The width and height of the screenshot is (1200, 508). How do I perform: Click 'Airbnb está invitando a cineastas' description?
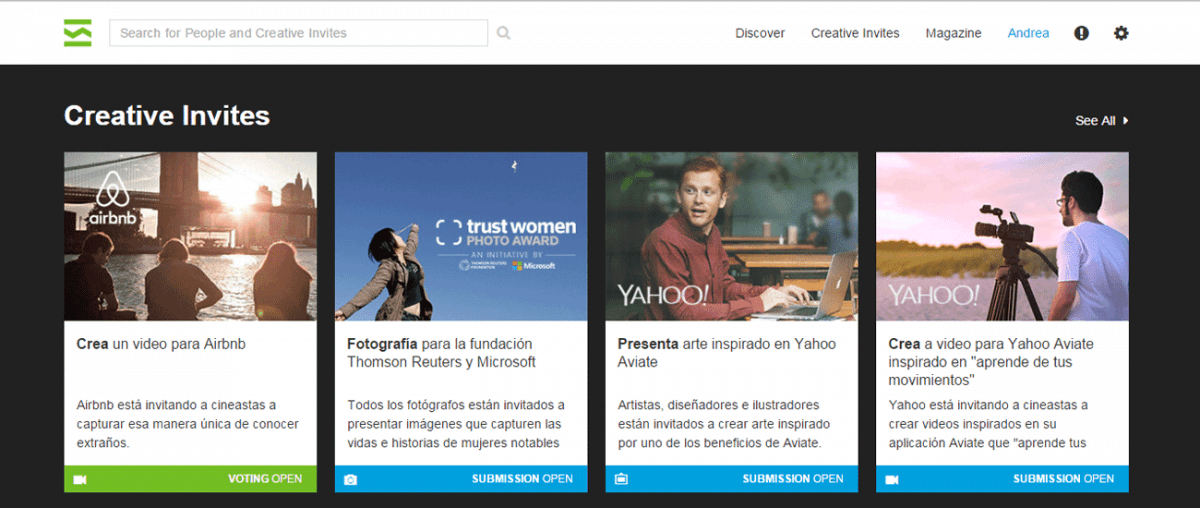(x=187, y=424)
